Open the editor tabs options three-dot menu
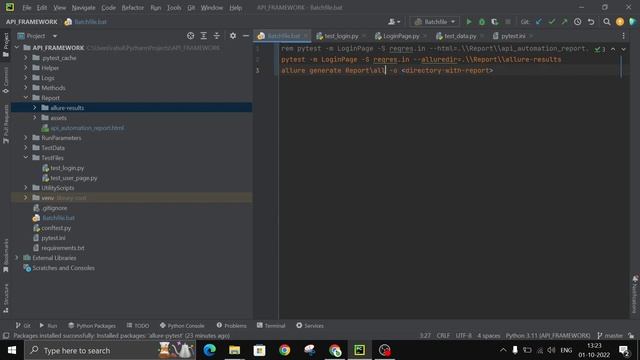The image size is (640, 360). click(x=623, y=36)
